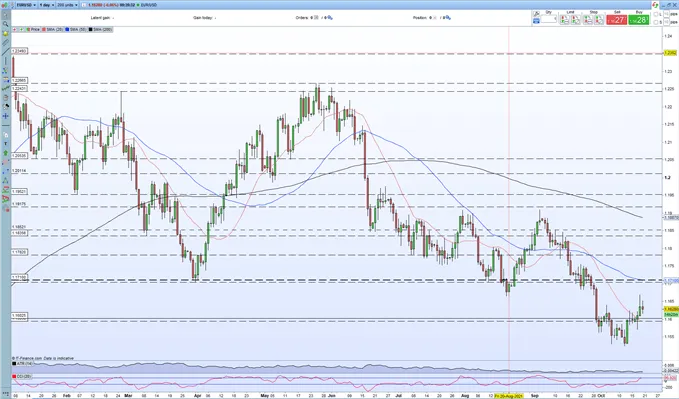Click the L pips input field
The width and height of the screenshot is (679, 399).
click(x=666, y=14)
